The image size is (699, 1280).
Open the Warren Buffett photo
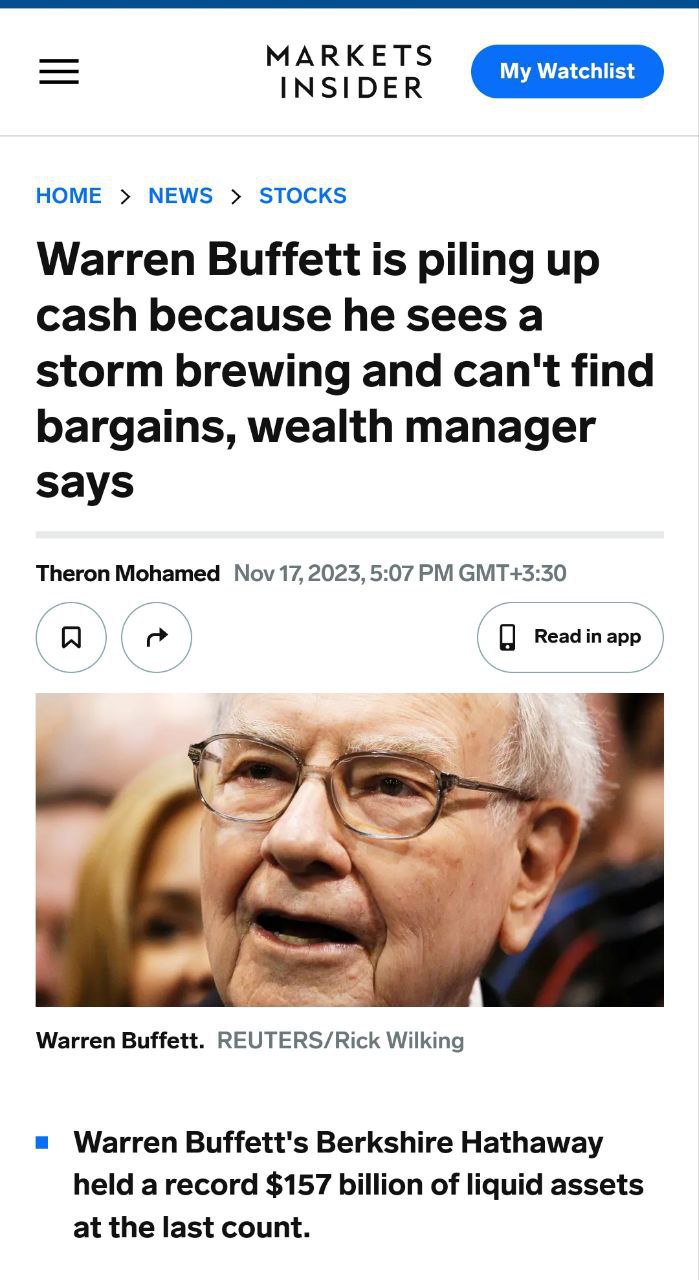click(x=349, y=849)
